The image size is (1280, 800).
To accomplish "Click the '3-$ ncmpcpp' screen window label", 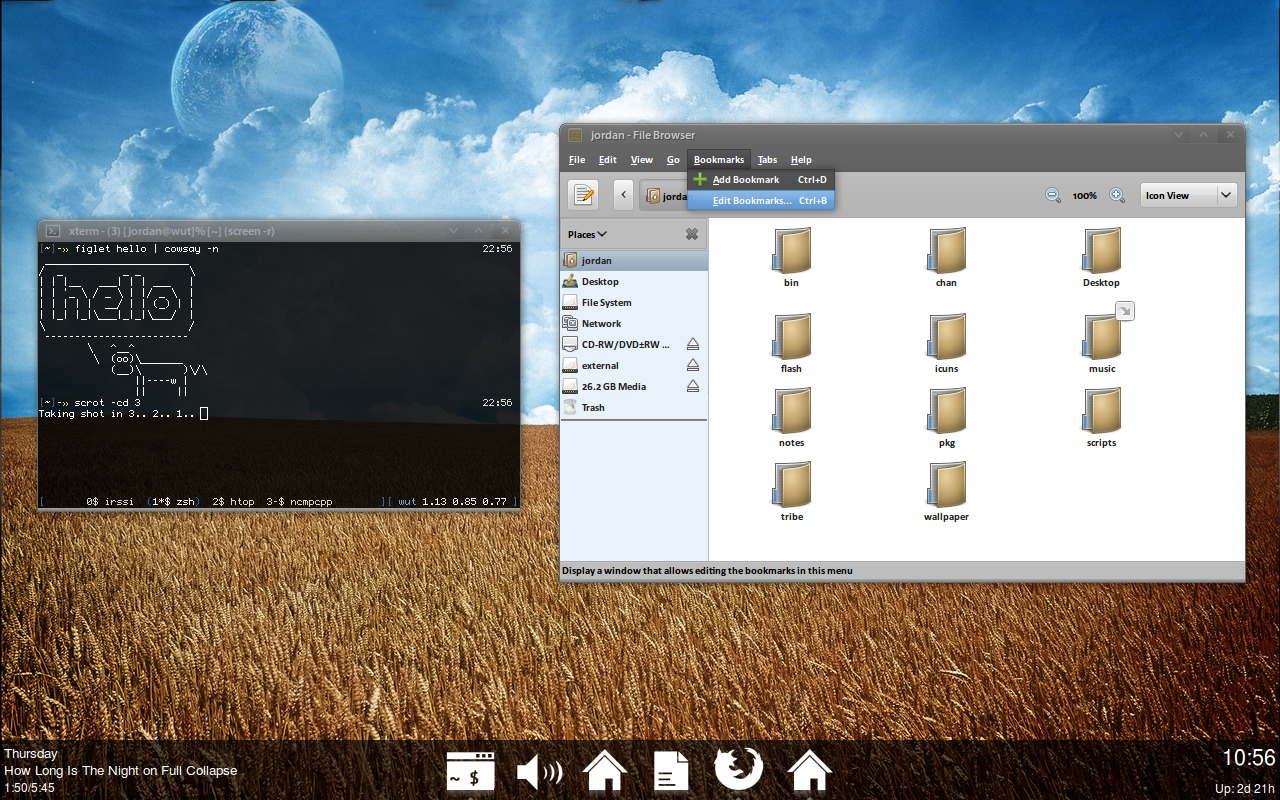I will point(299,501).
